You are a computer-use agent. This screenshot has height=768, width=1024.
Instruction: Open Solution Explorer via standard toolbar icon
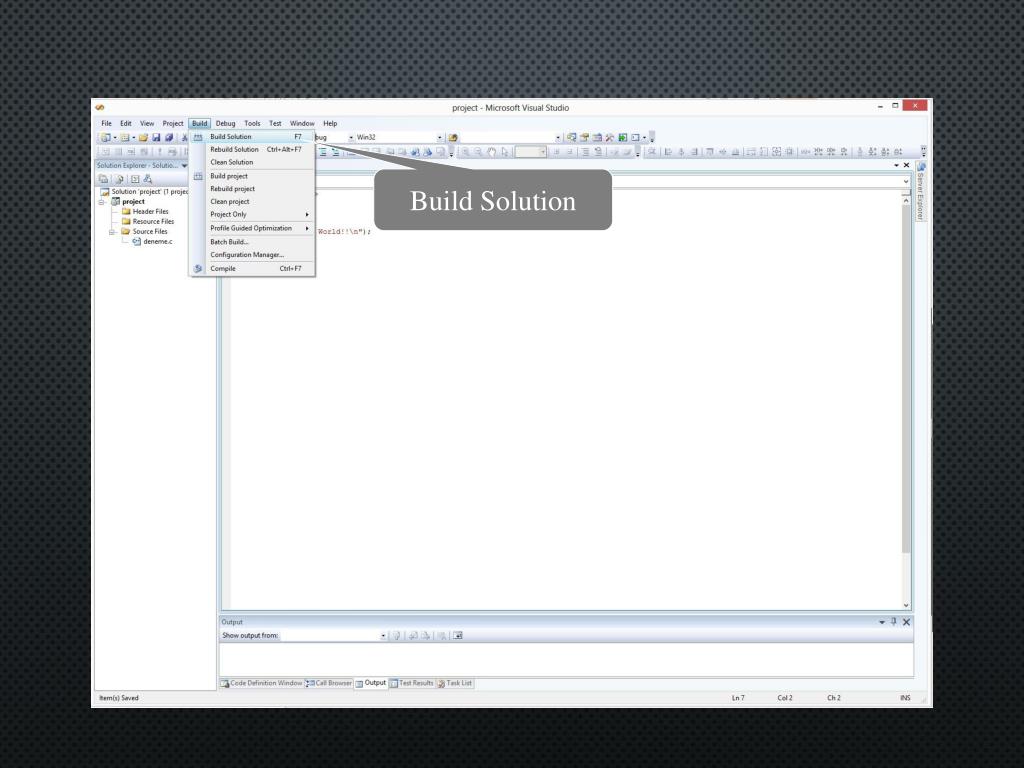571,138
